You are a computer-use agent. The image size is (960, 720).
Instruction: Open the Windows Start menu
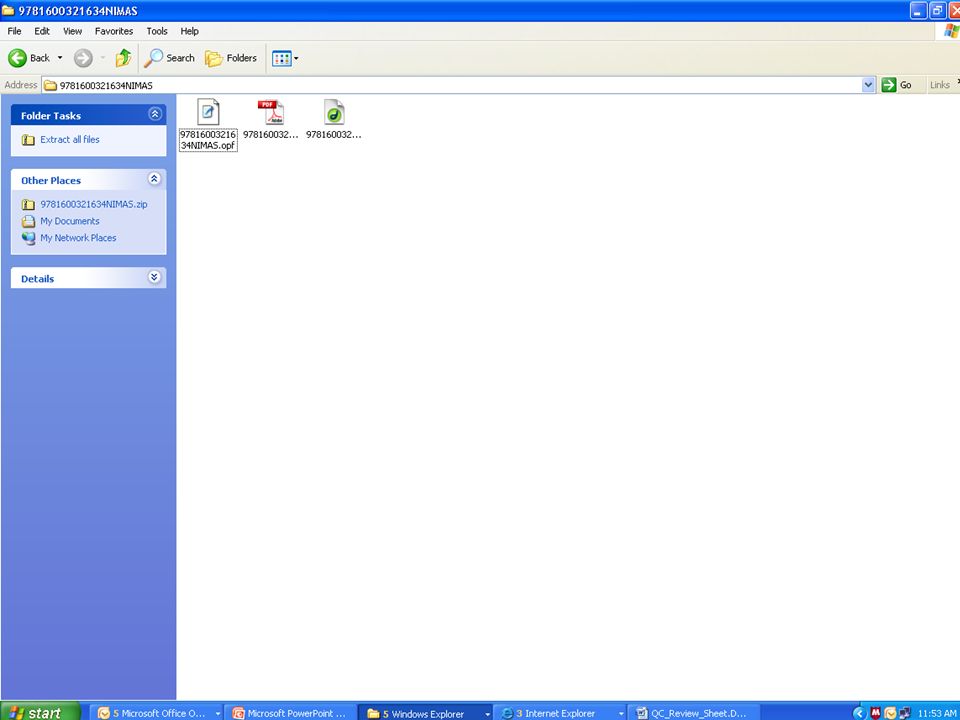click(40, 712)
